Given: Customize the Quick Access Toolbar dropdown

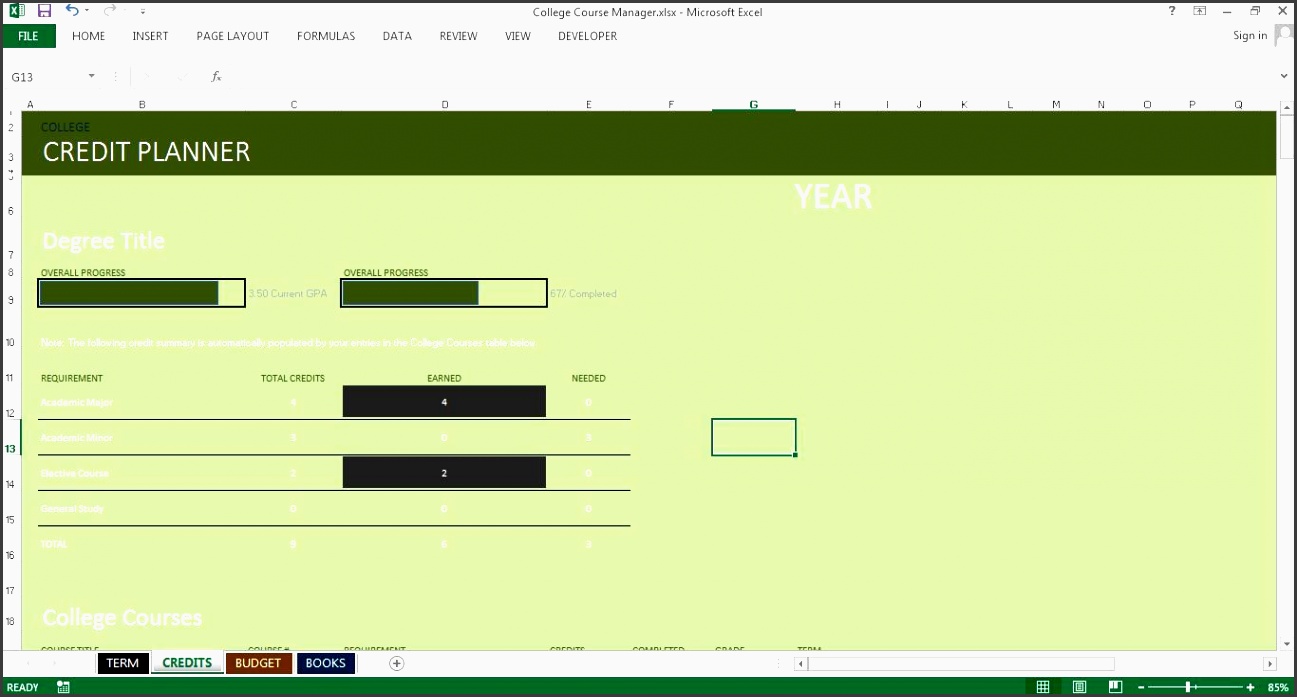Looking at the screenshot, I should (142, 12).
